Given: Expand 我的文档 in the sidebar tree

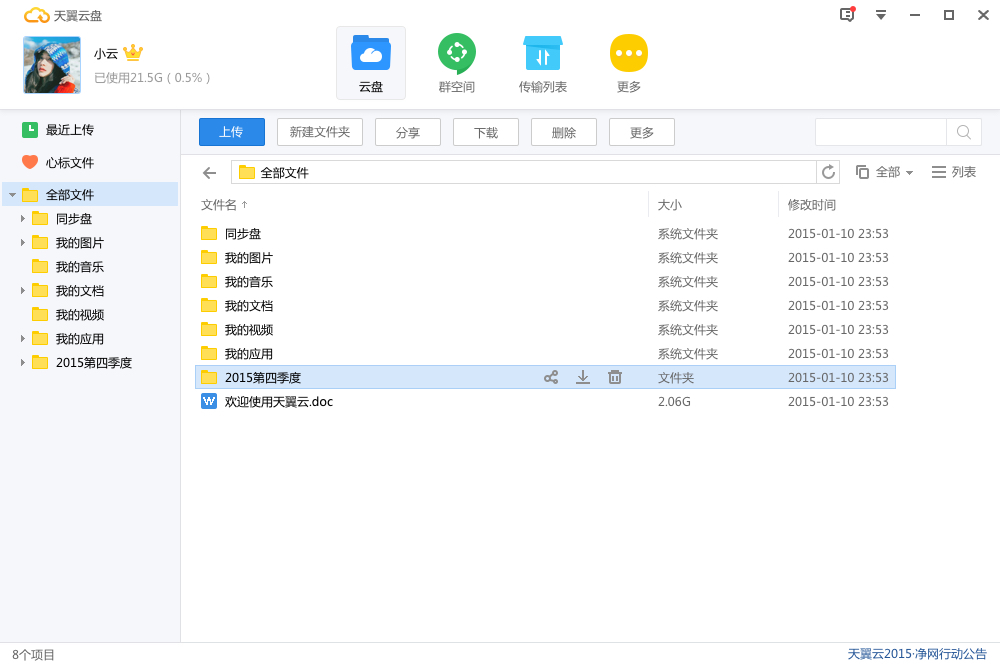Looking at the screenshot, I should pyautogui.click(x=23, y=290).
